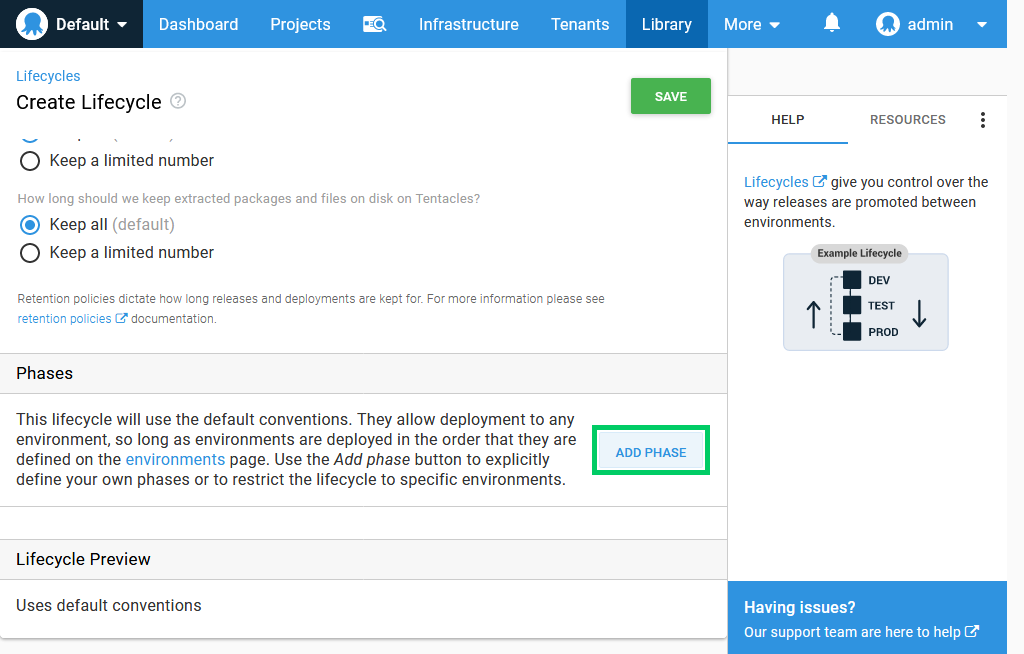Click the help question mark beside Create Lifecycle

click(178, 101)
